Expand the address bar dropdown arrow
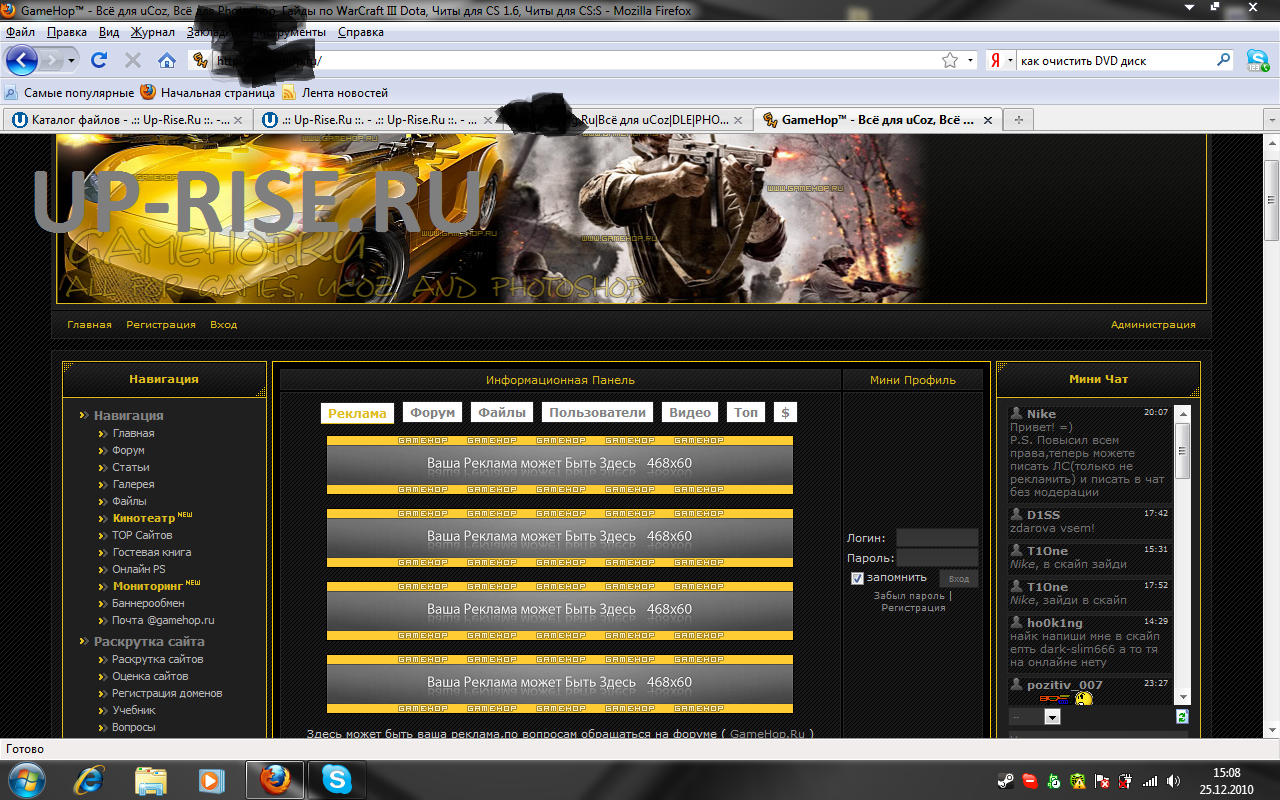The image size is (1280, 800). pyautogui.click(x=970, y=60)
